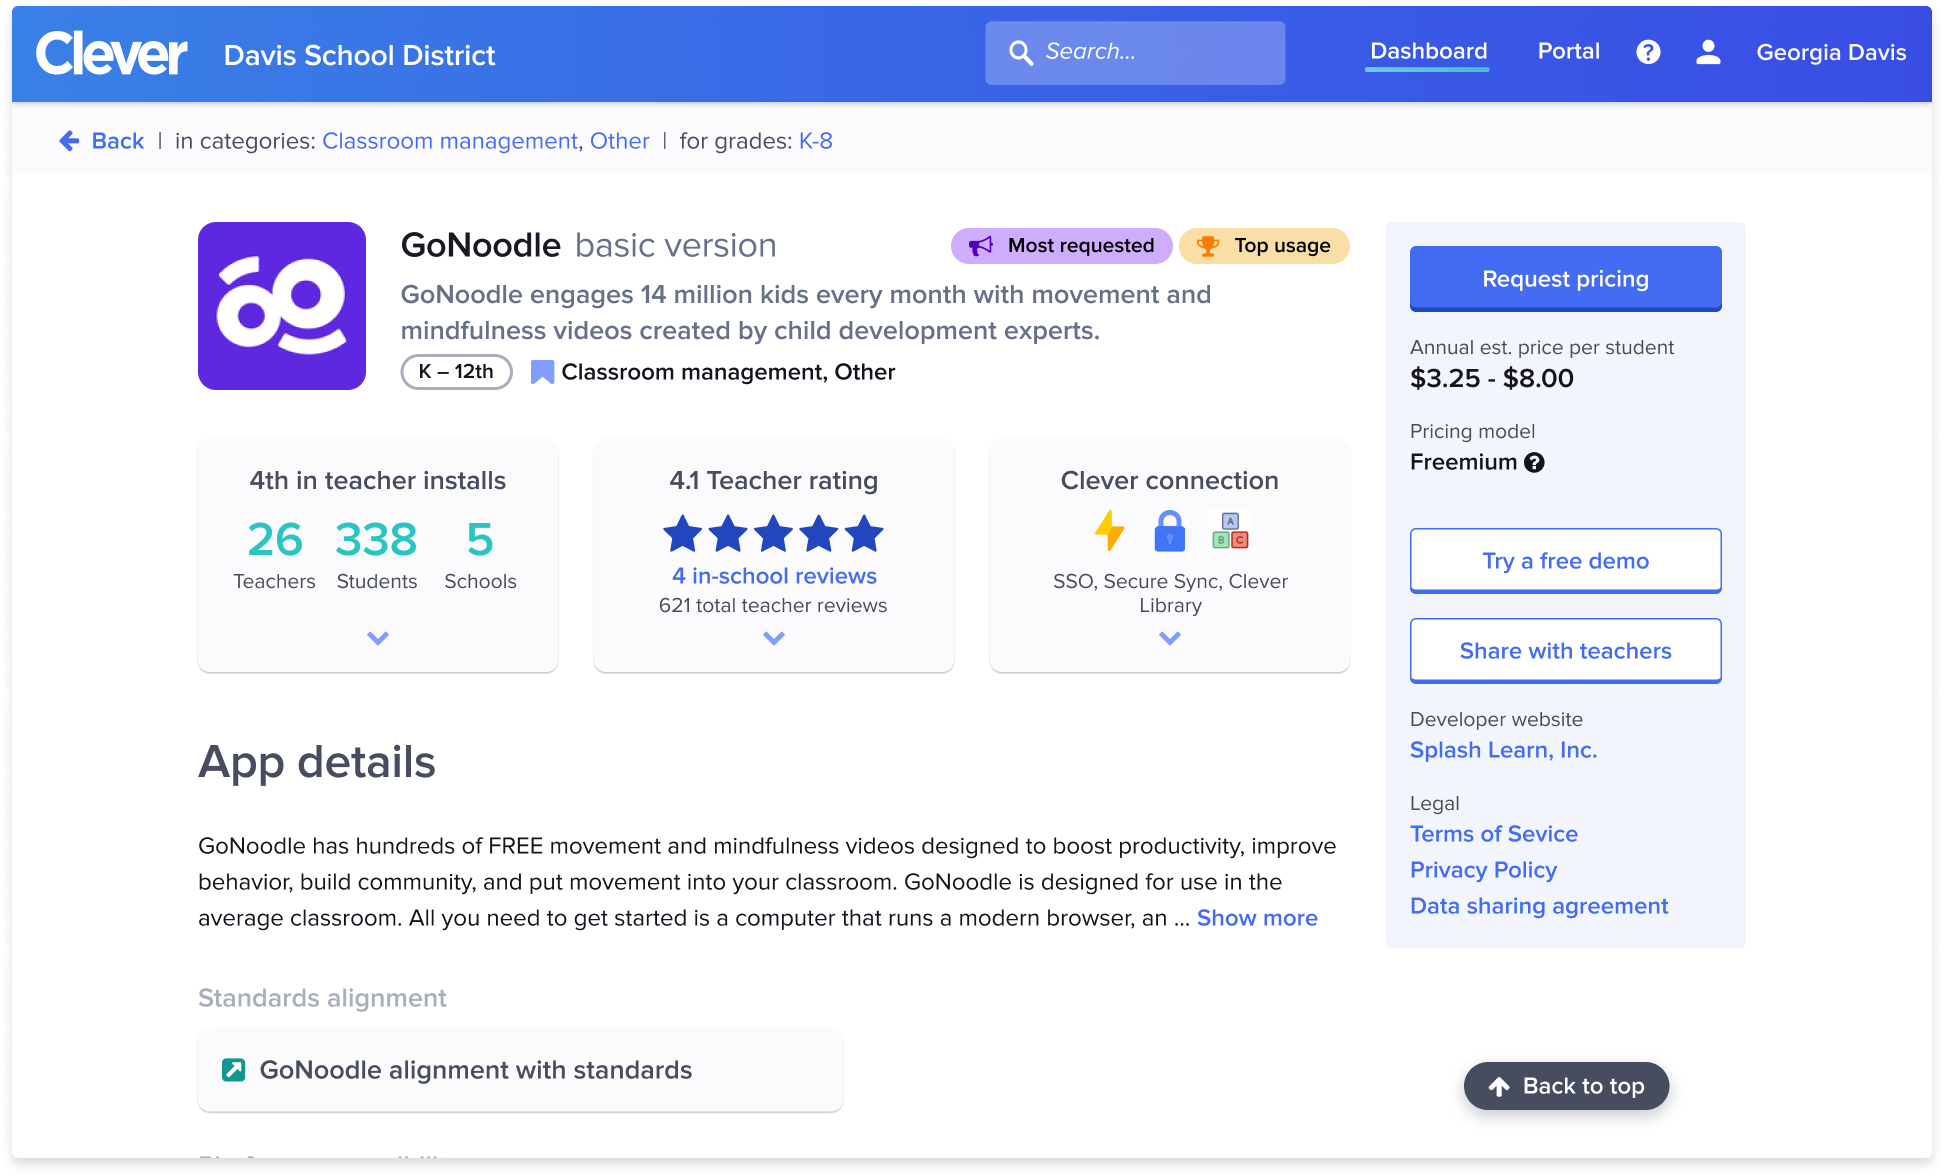1945x1176 pixels.
Task: Click the 621 total teacher reviews text
Action: click(773, 605)
